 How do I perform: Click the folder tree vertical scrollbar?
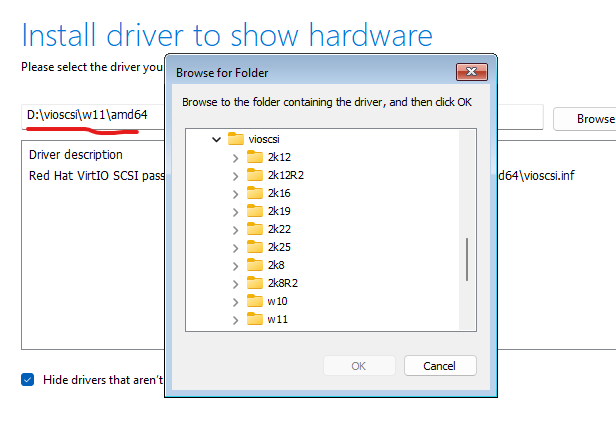pyautogui.click(x=467, y=260)
